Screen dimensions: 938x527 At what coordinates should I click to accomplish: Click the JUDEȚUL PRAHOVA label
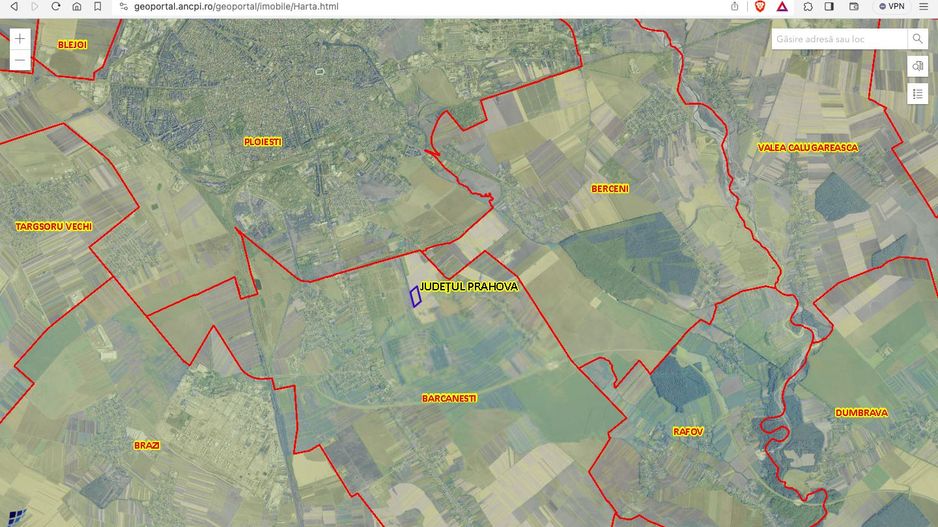468,287
